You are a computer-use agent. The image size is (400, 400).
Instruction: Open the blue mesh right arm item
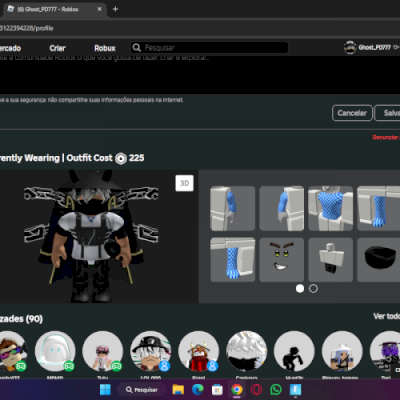click(282, 208)
